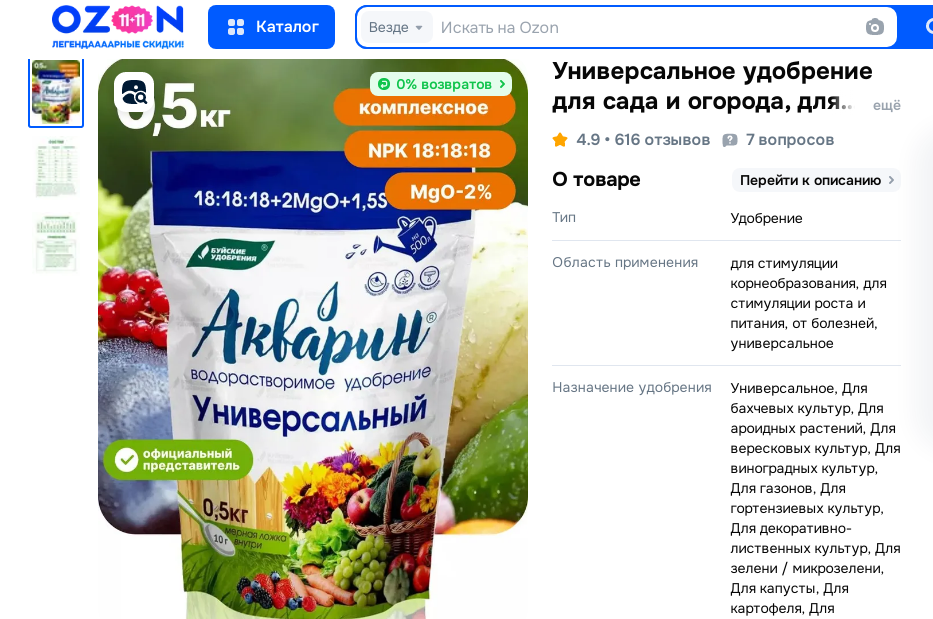This screenshot has height=619, width=933.
Task: Open the 7 вопросов link
Action: tap(790, 140)
